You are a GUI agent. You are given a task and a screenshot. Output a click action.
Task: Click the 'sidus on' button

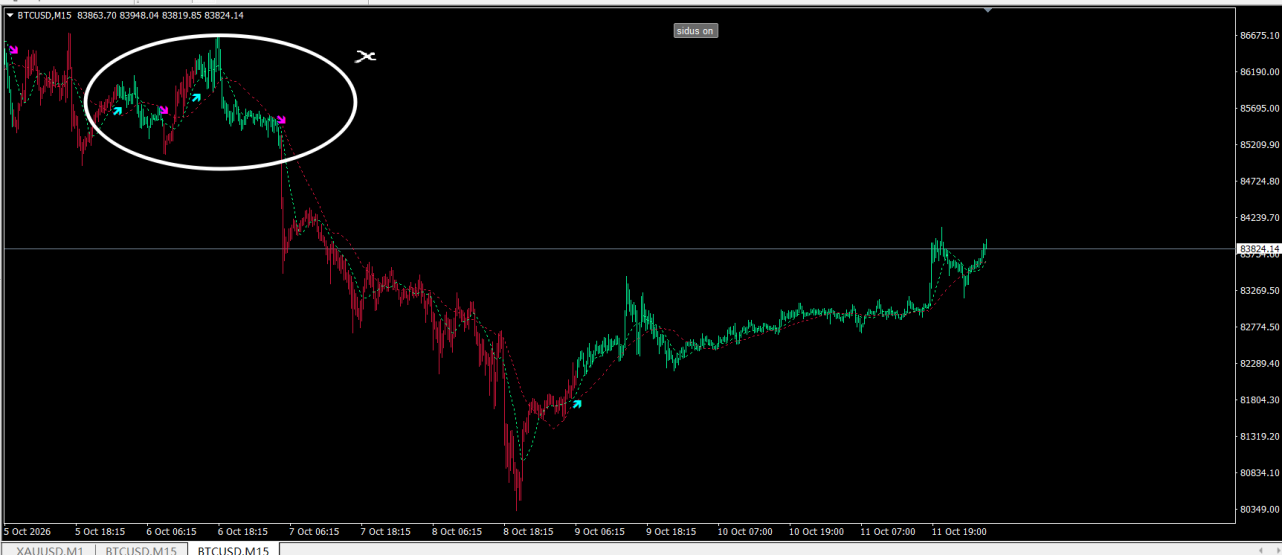(x=696, y=31)
